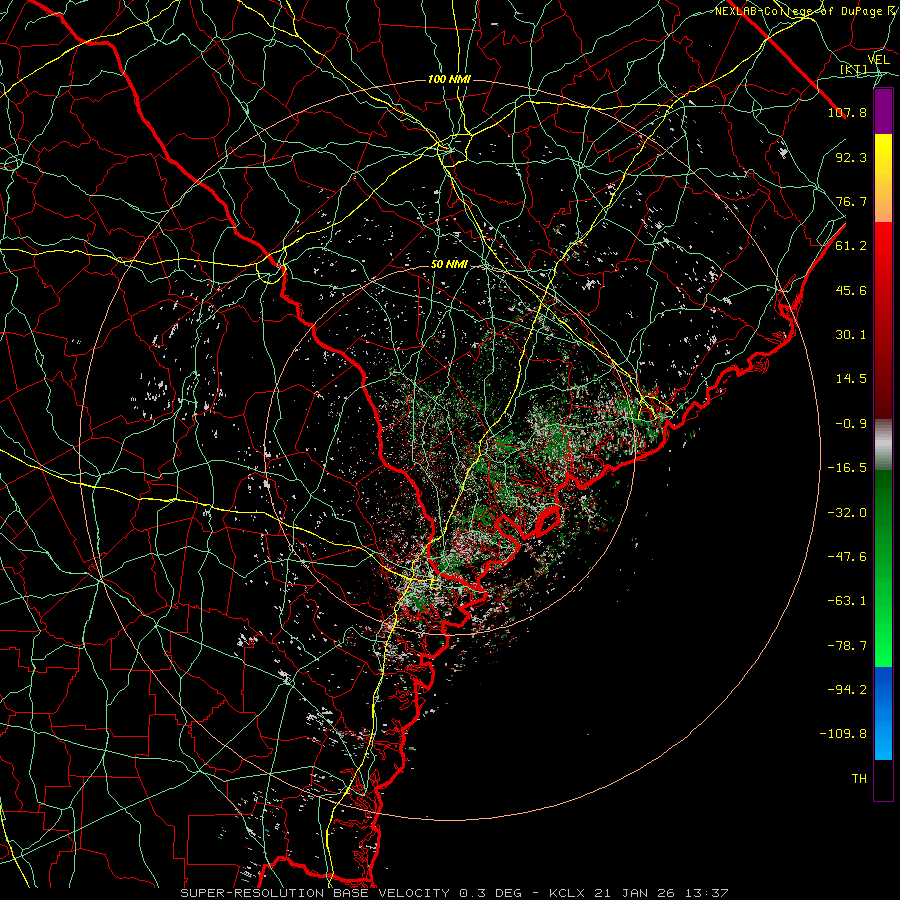This screenshot has width=900, height=900.
Task: Click the -47.6 velocity scale value
Action: pos(847,557)
